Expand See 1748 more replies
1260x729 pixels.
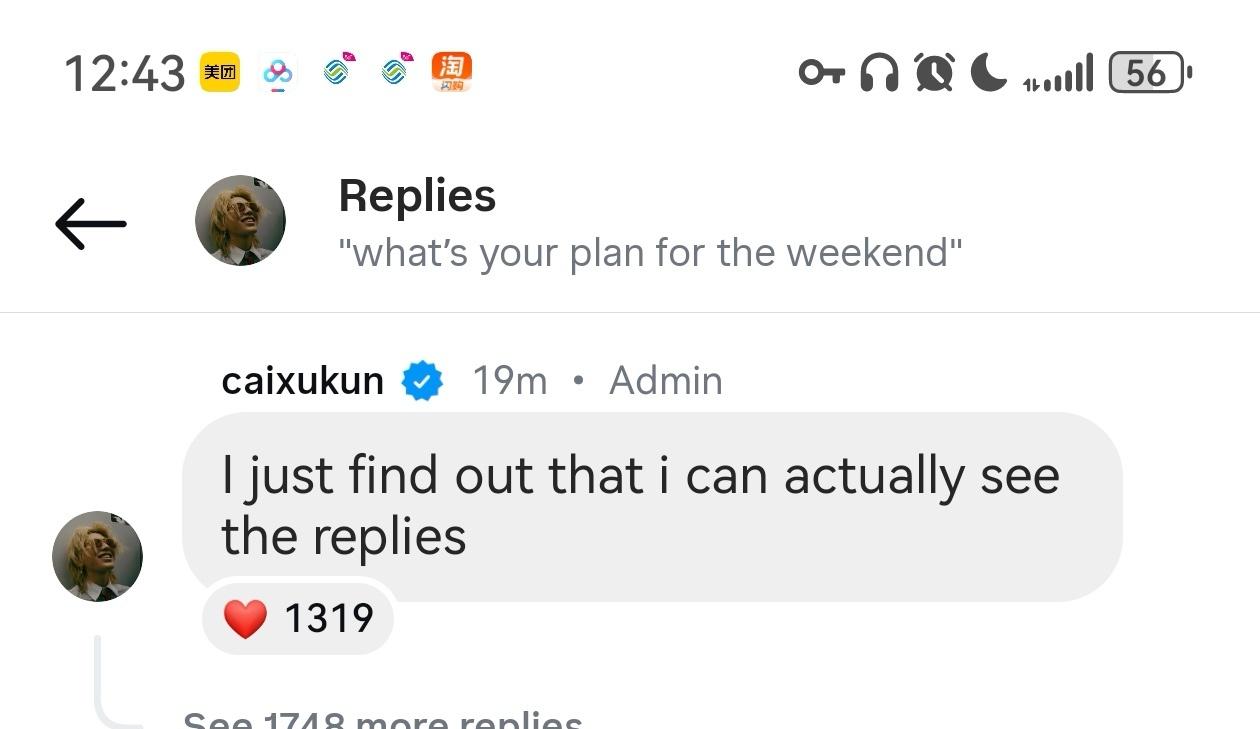pos(383,720)
